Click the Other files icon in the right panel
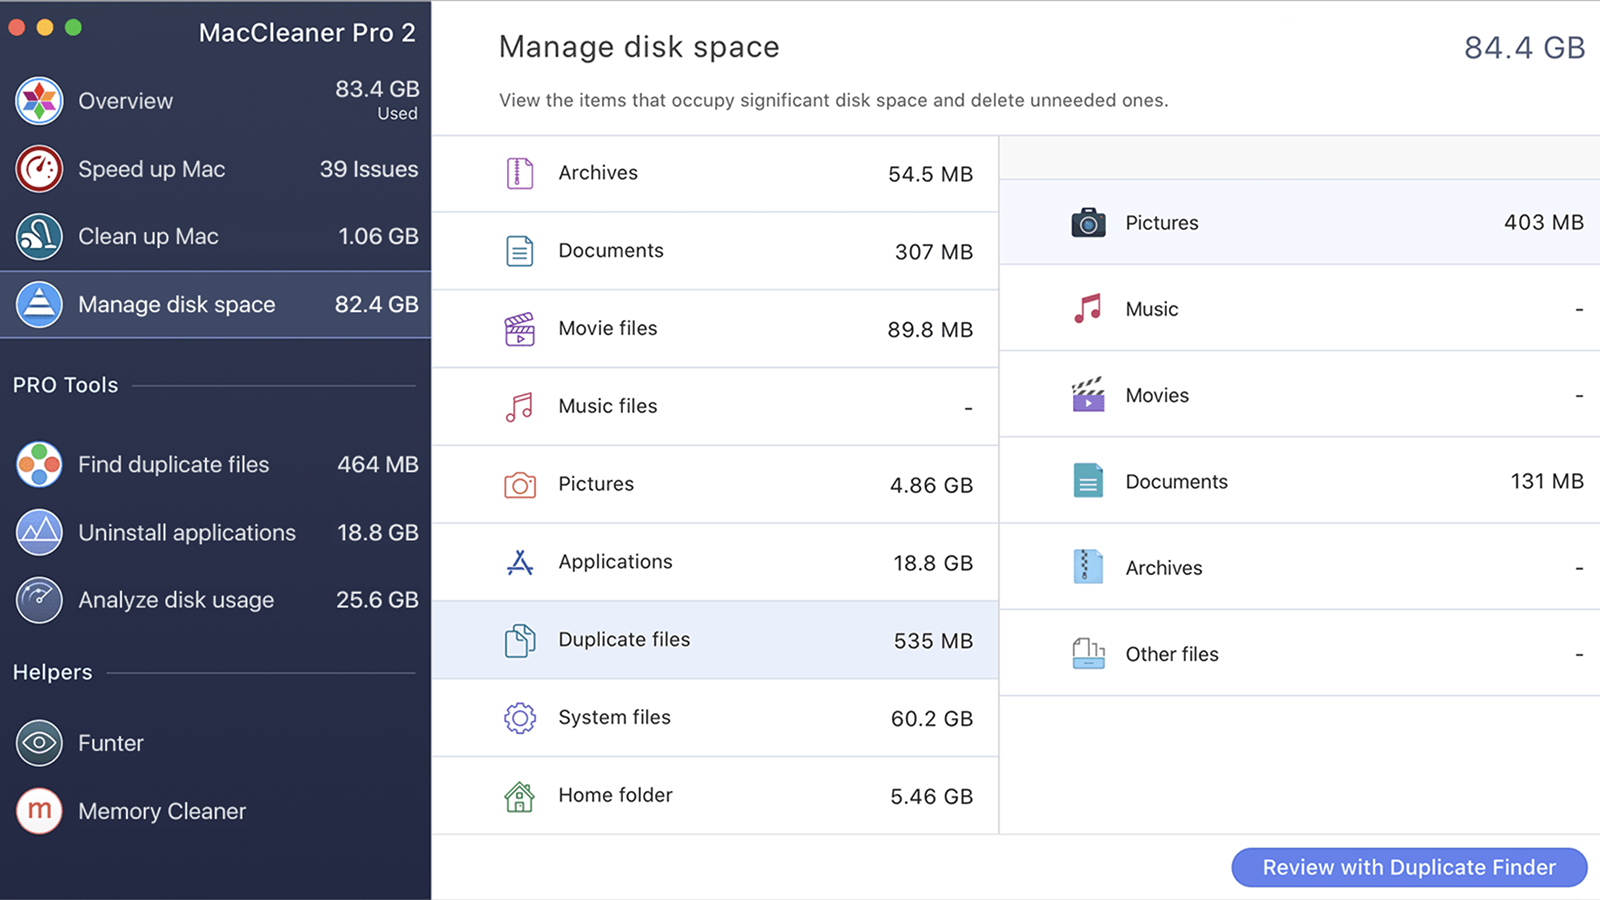Viewport: 1600px width, 900px height. [1088, 654]
